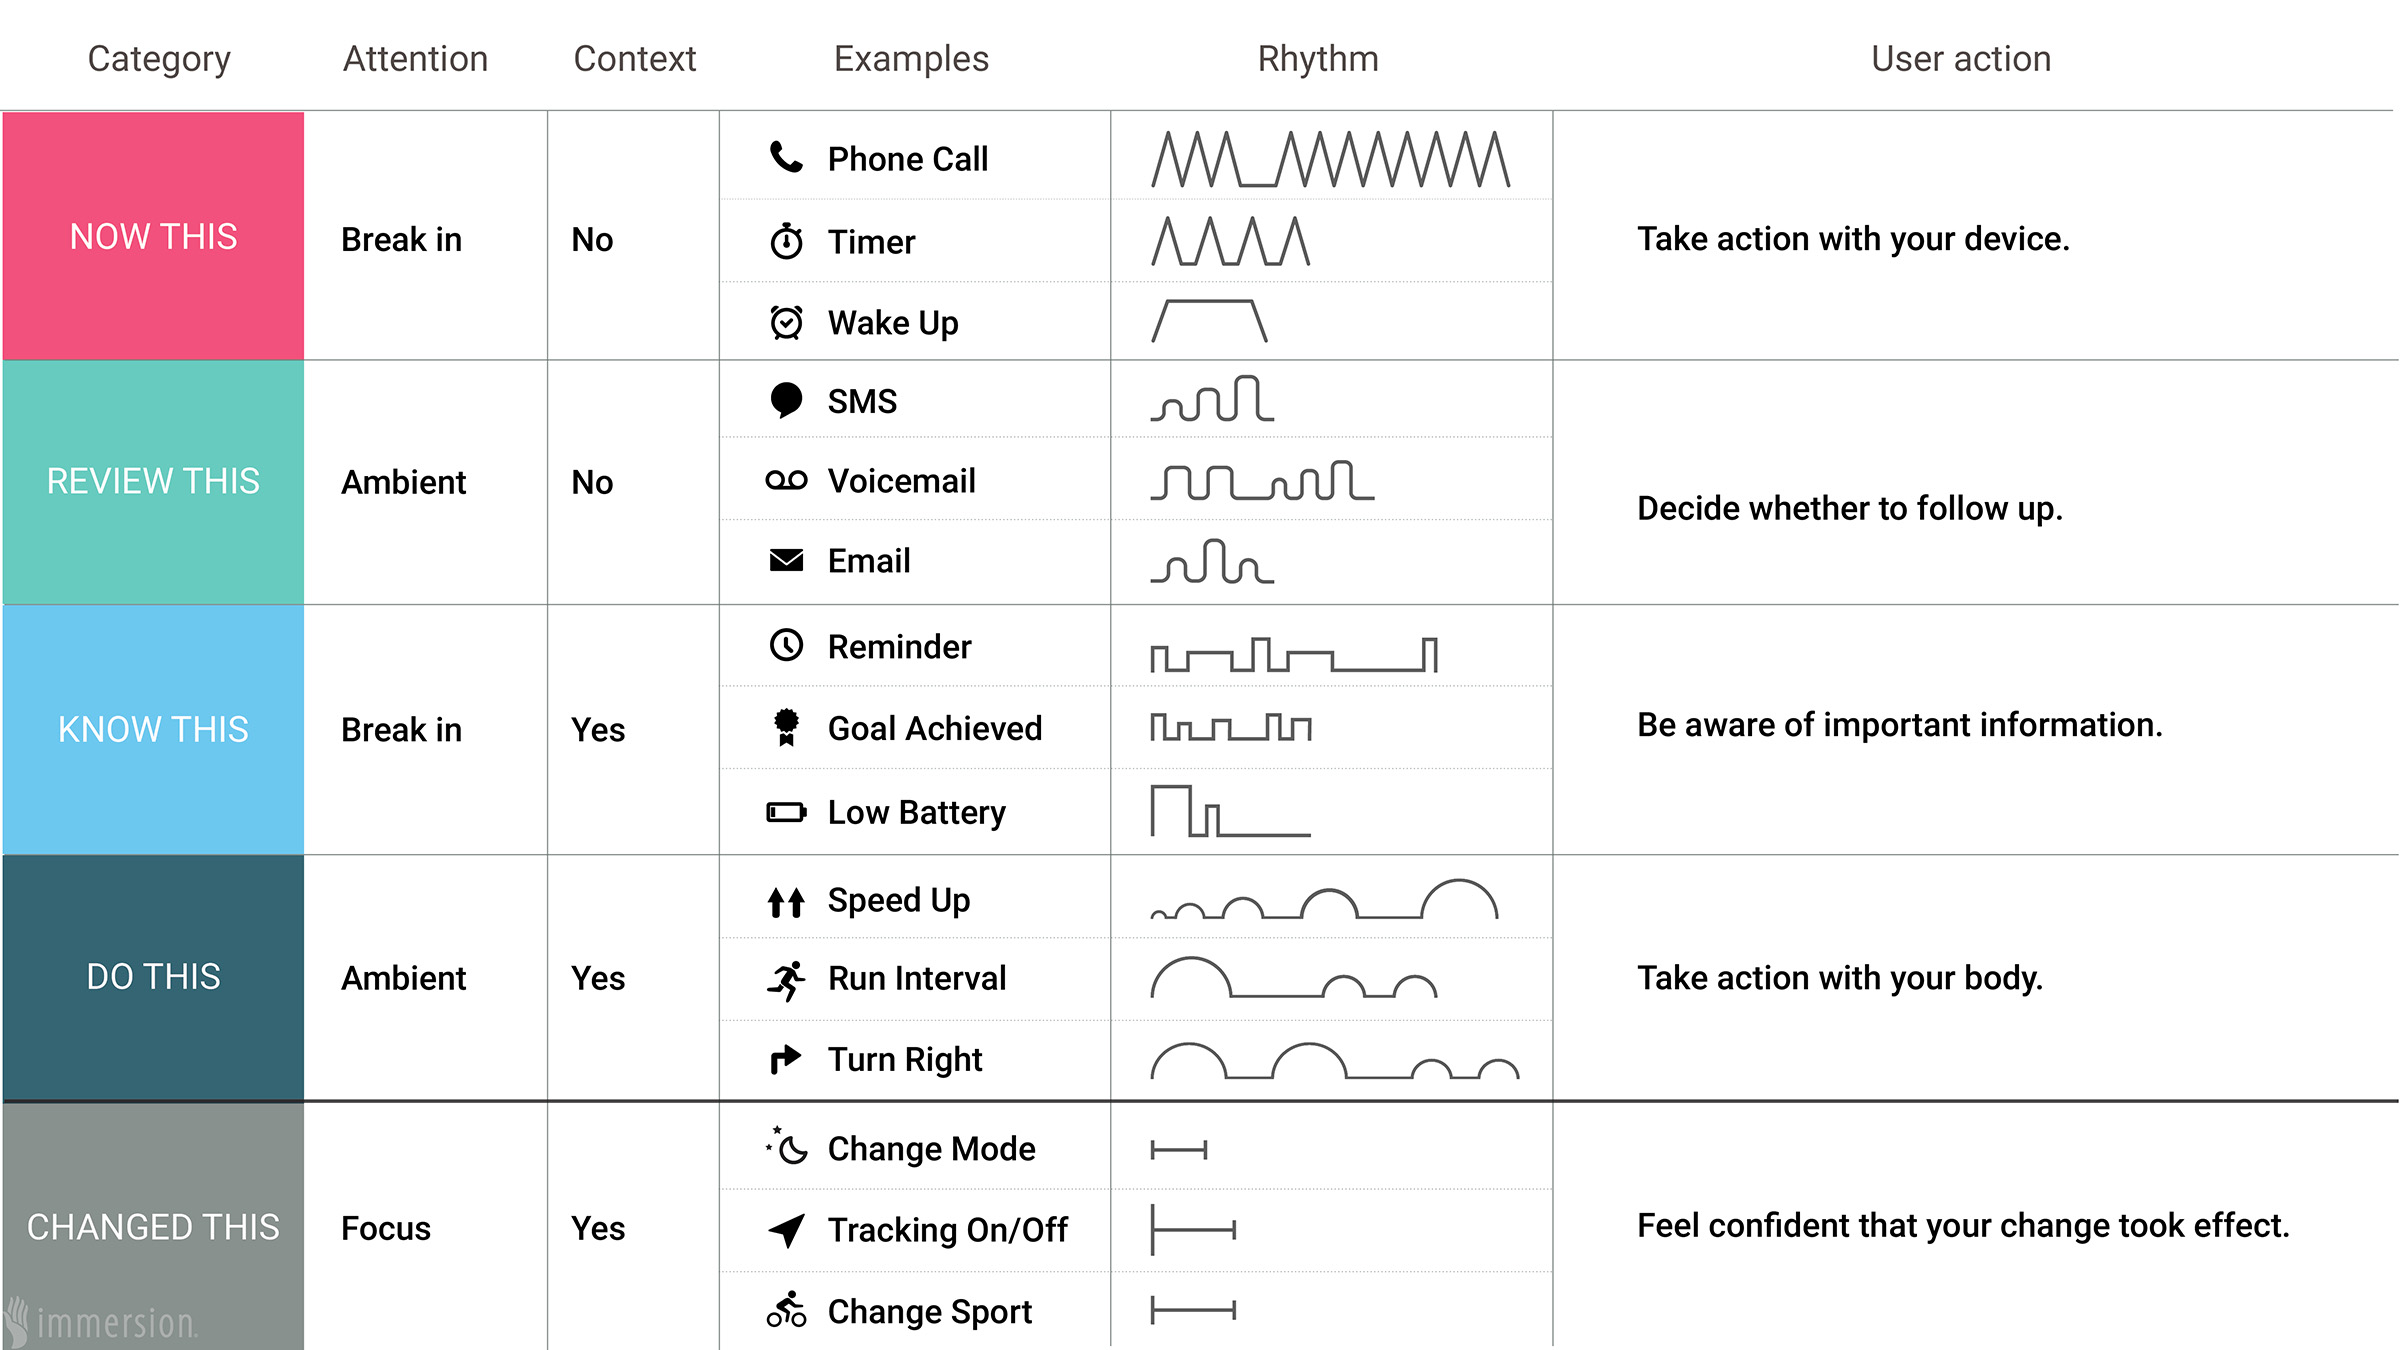
Task: Click the Phone Call handset icon
Action: click(786, 158)
